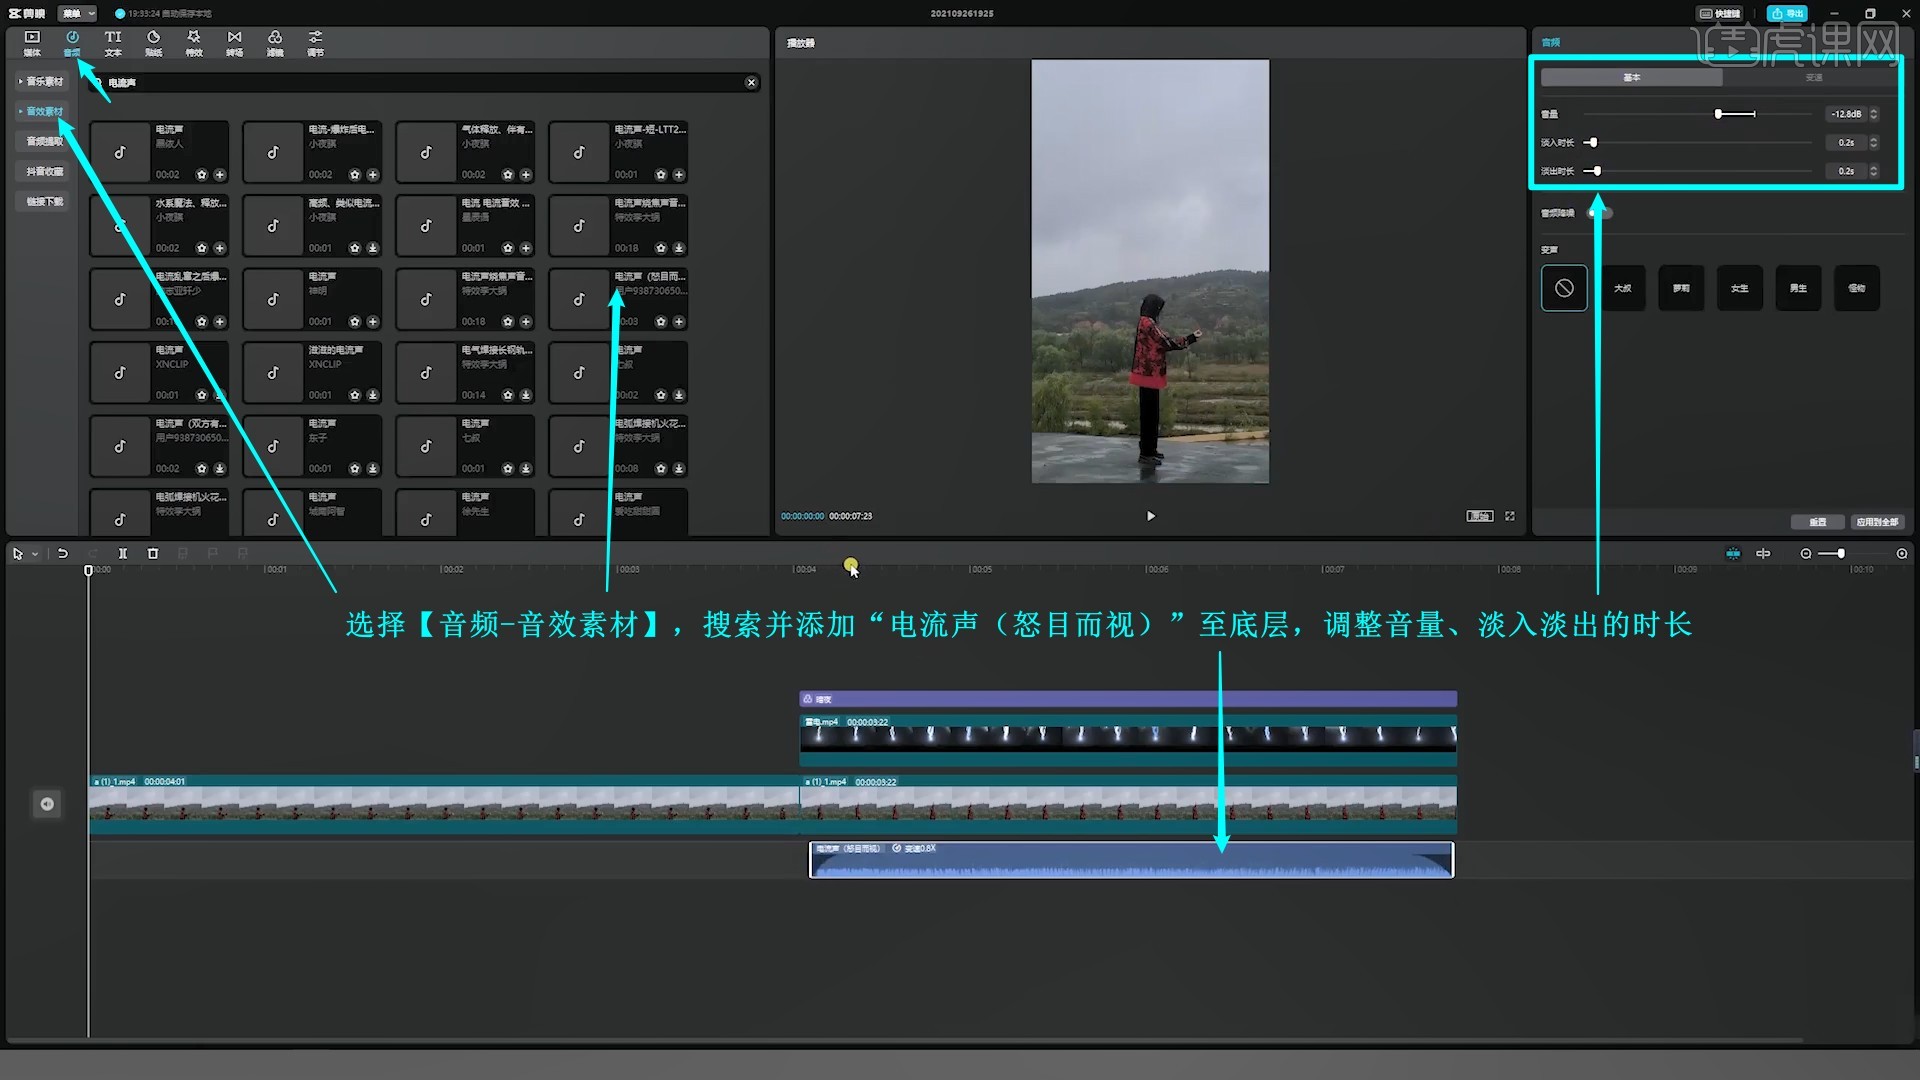This screenshot has width=1920, height=1080.
Task: Select 抖音收藏 in the sidebar
Action: 45,171
